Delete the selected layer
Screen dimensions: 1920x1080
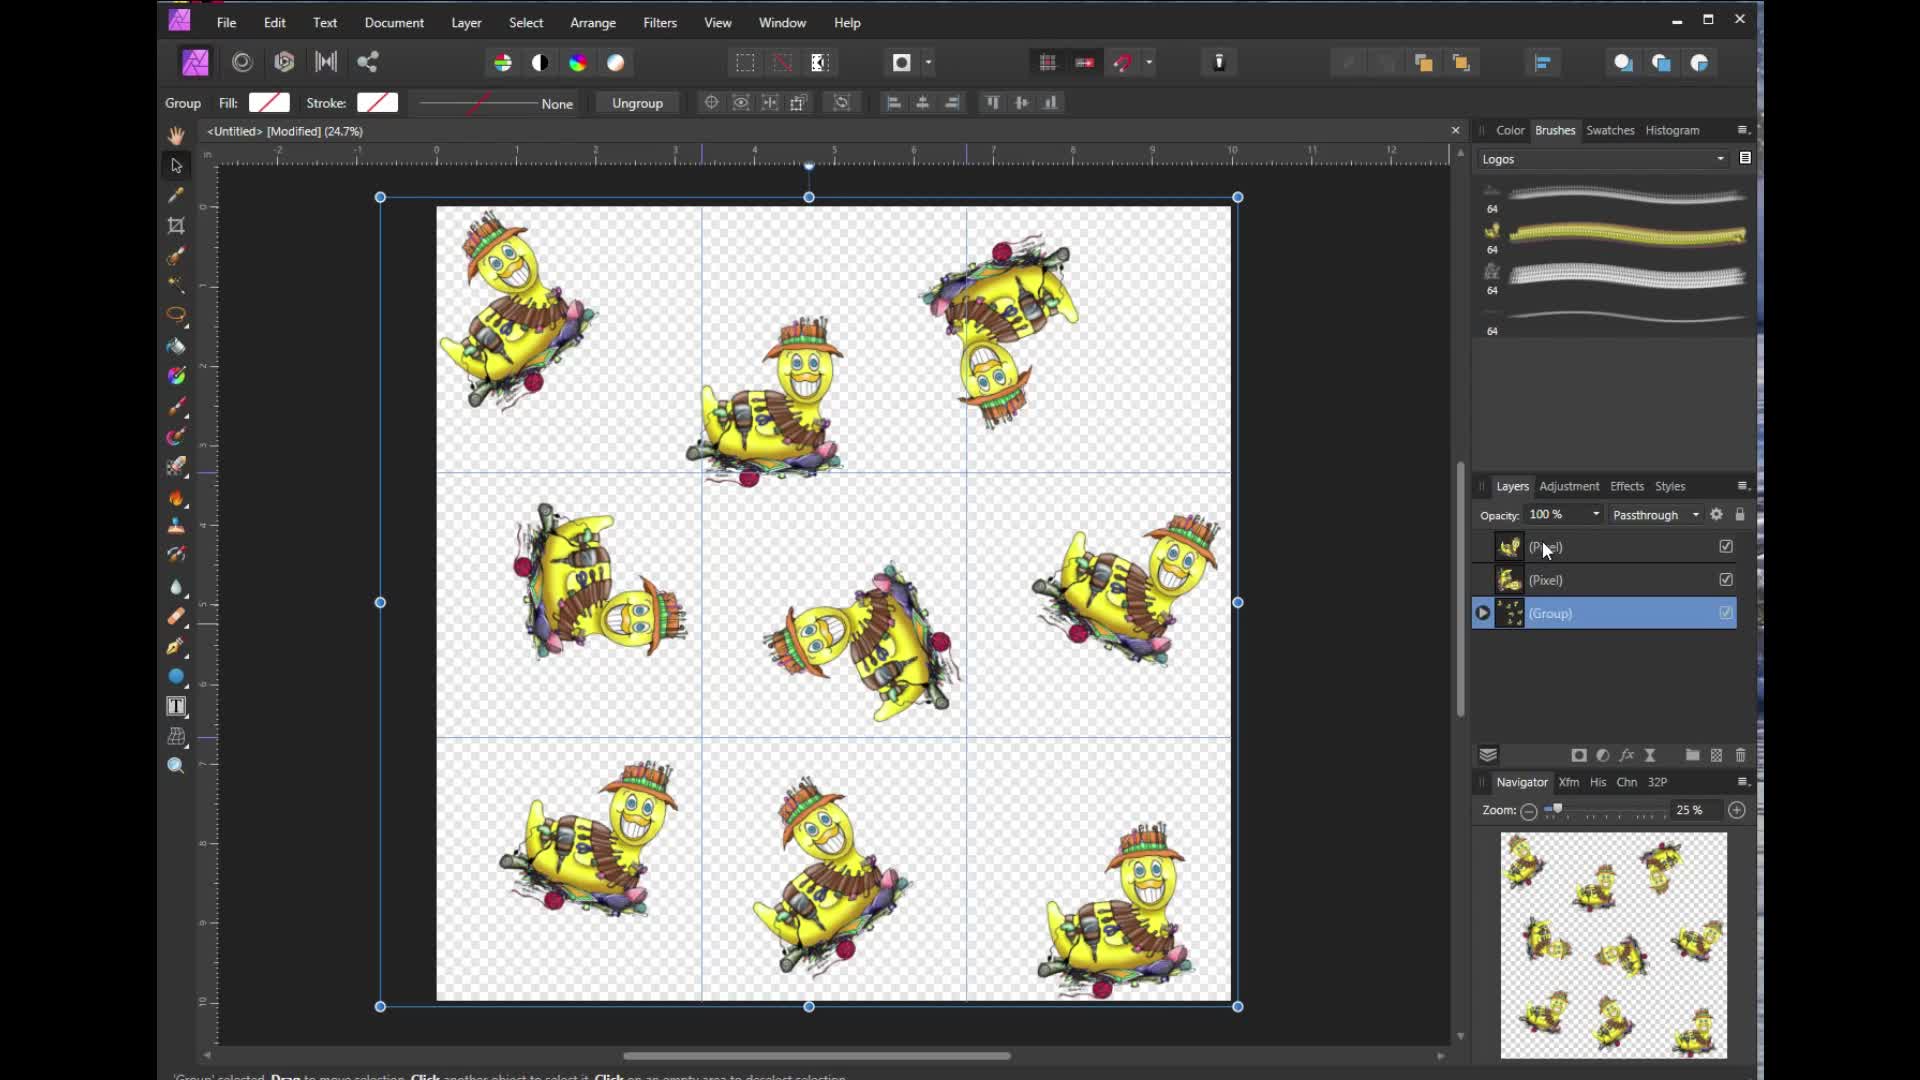[1741, 755]
